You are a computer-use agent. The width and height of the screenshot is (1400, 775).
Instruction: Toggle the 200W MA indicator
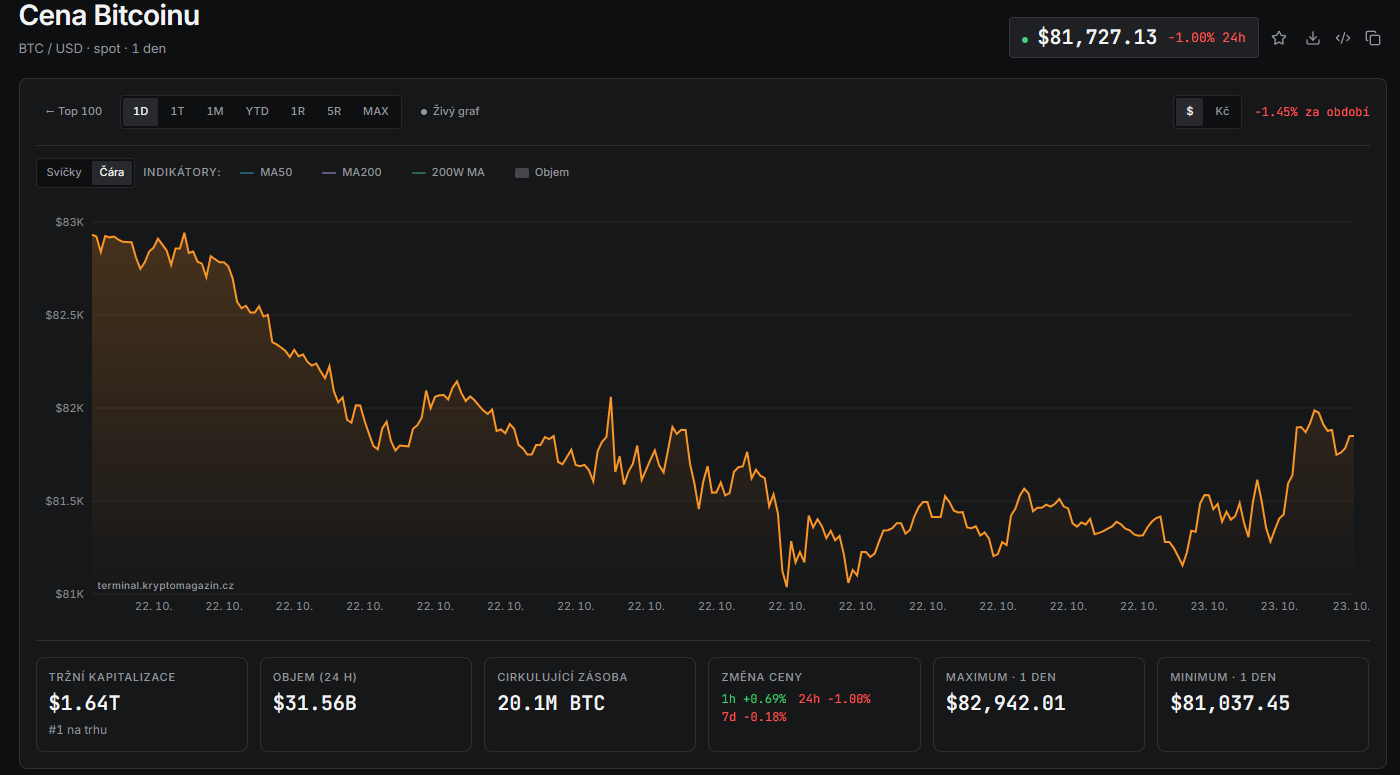(x=448, y=172)
